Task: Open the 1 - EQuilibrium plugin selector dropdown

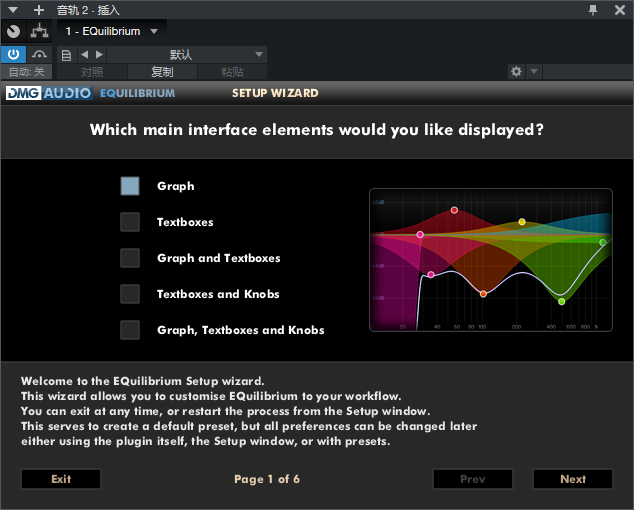Action: click(x=111, y=31)
